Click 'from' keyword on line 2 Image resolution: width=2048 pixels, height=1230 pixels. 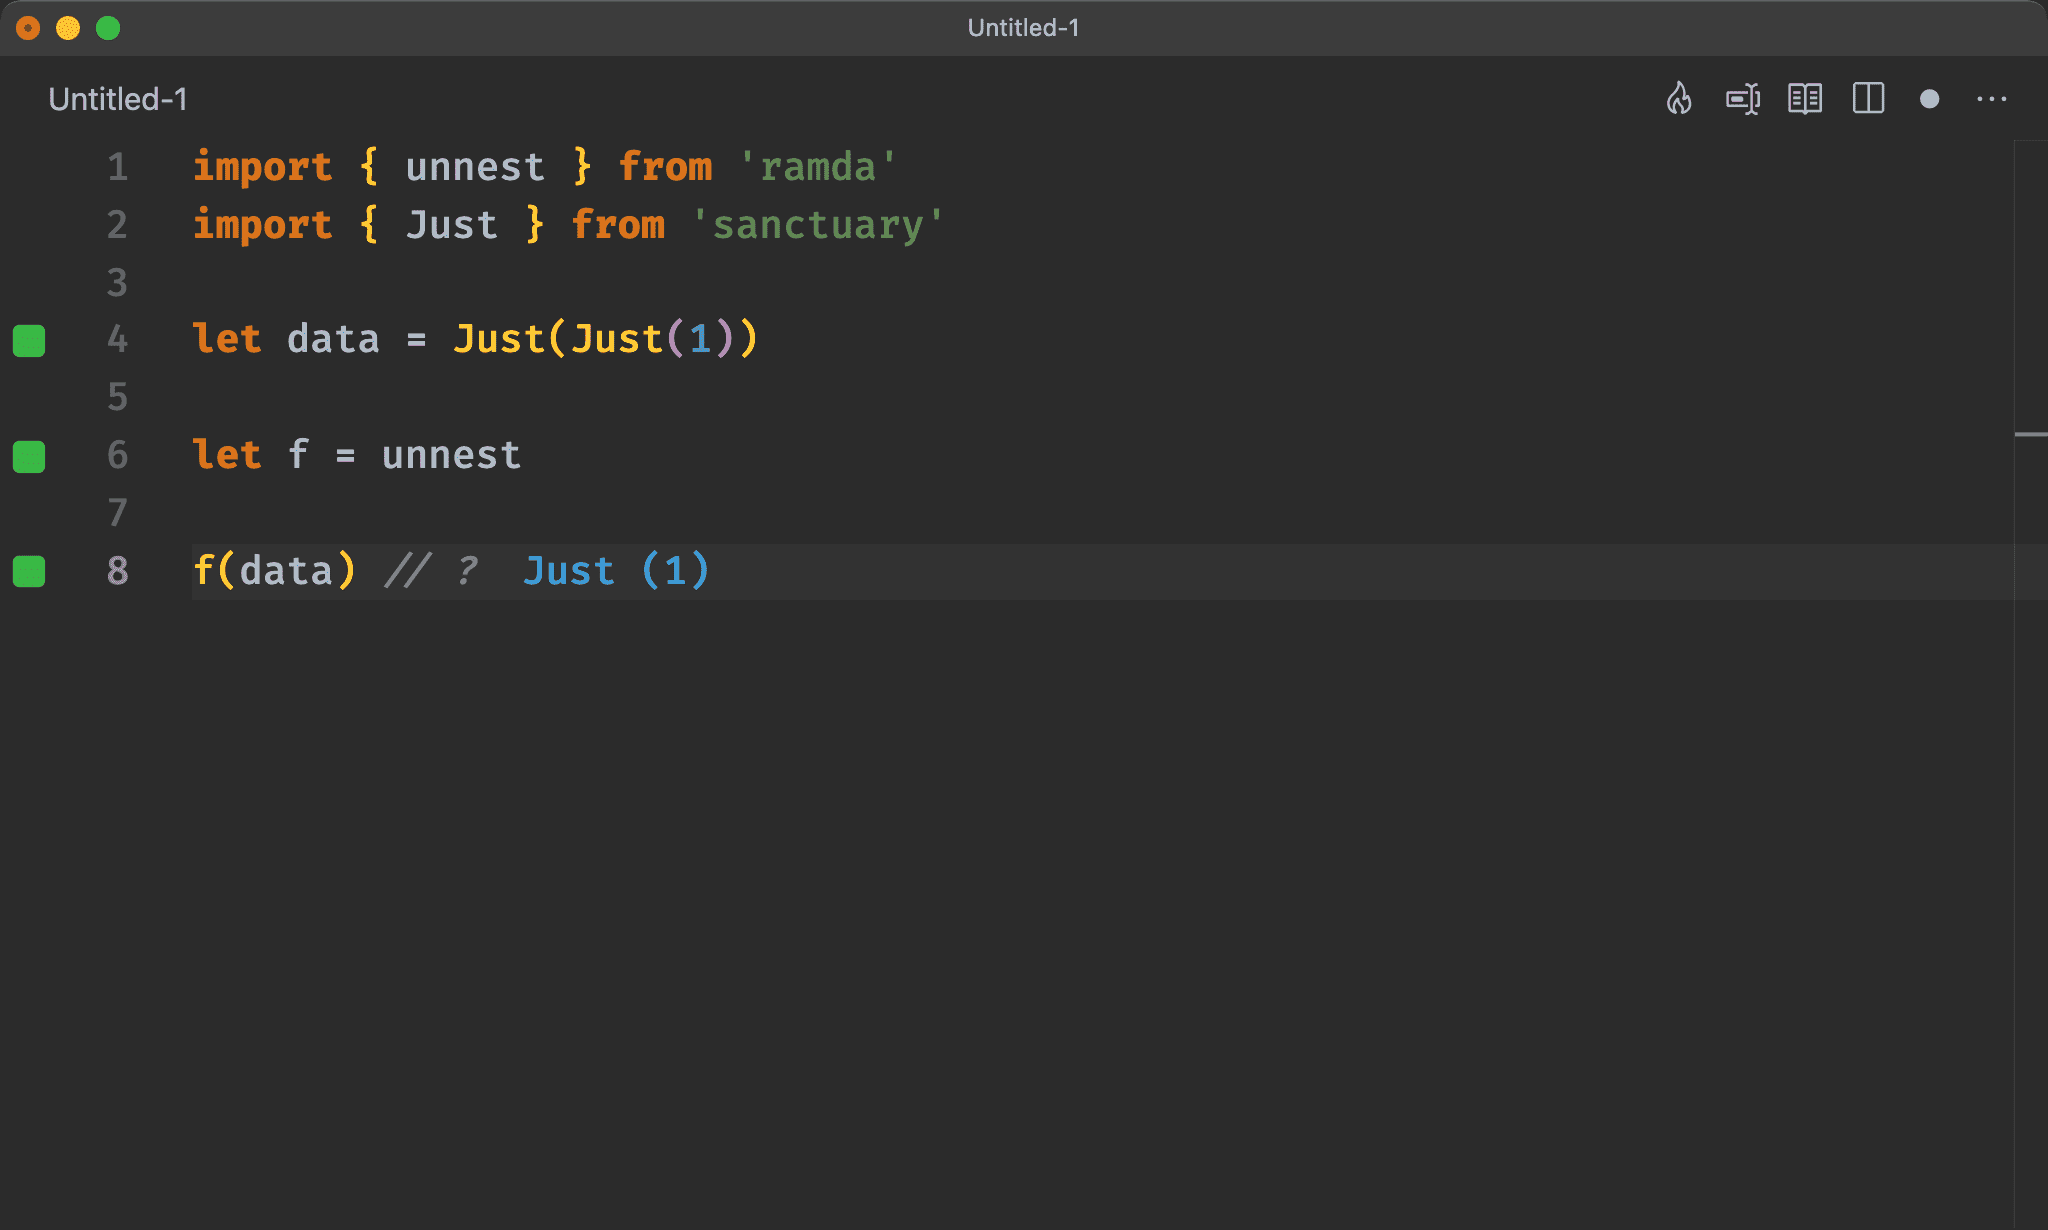(x=618, y=225)
